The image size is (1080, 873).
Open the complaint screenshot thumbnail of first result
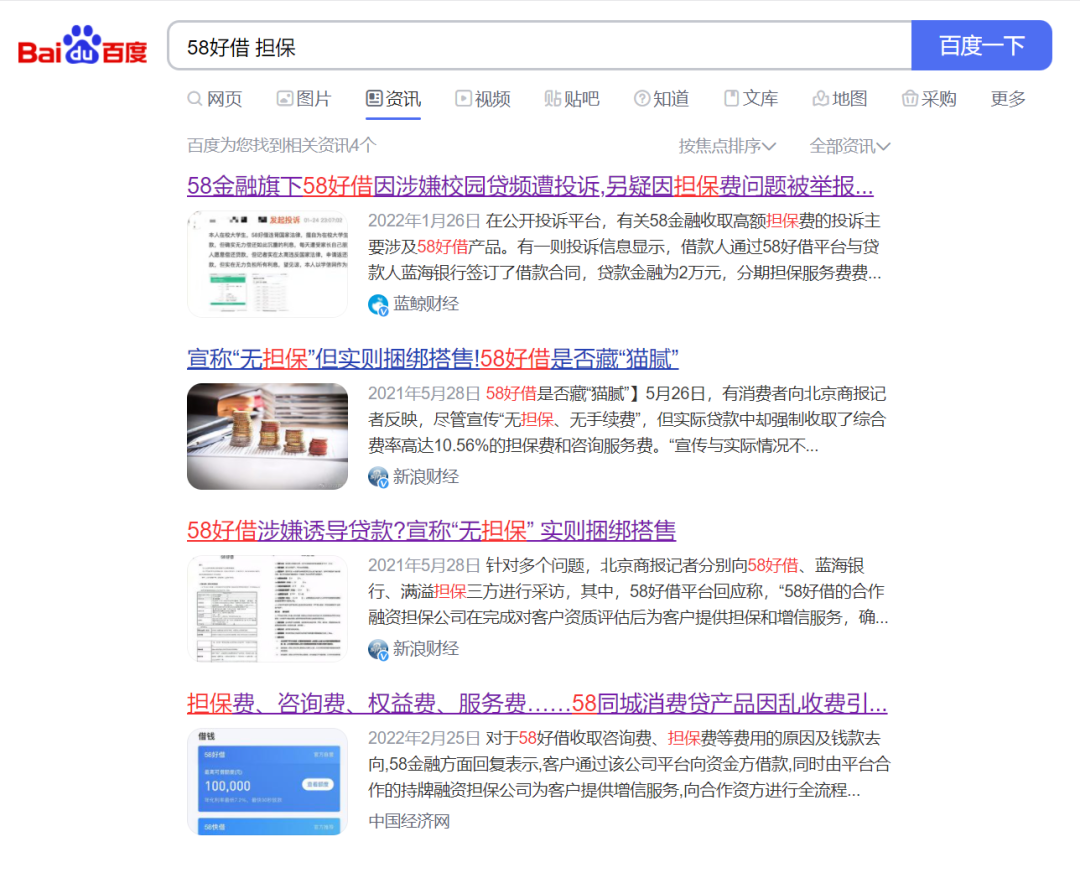click(x=267, y=264)
